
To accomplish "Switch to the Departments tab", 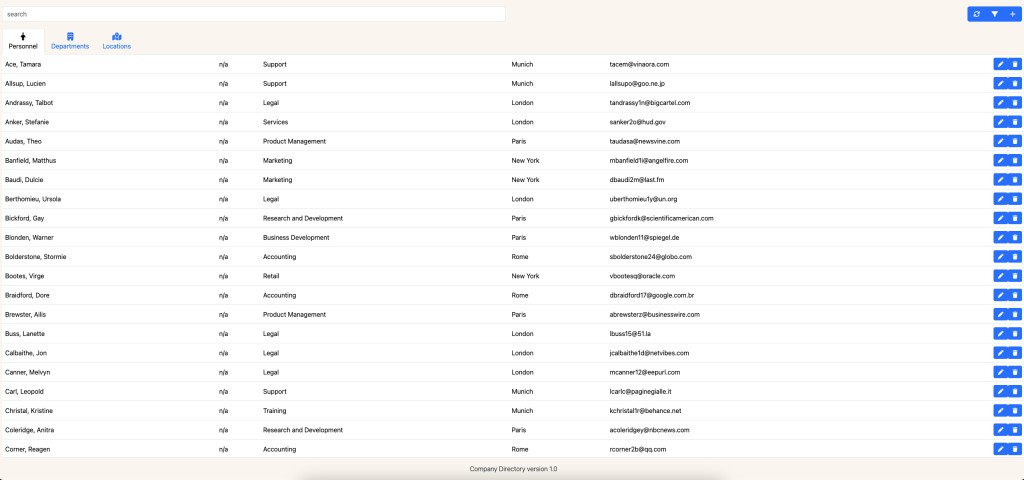I will pyautogui.click(x=70, y=41).
